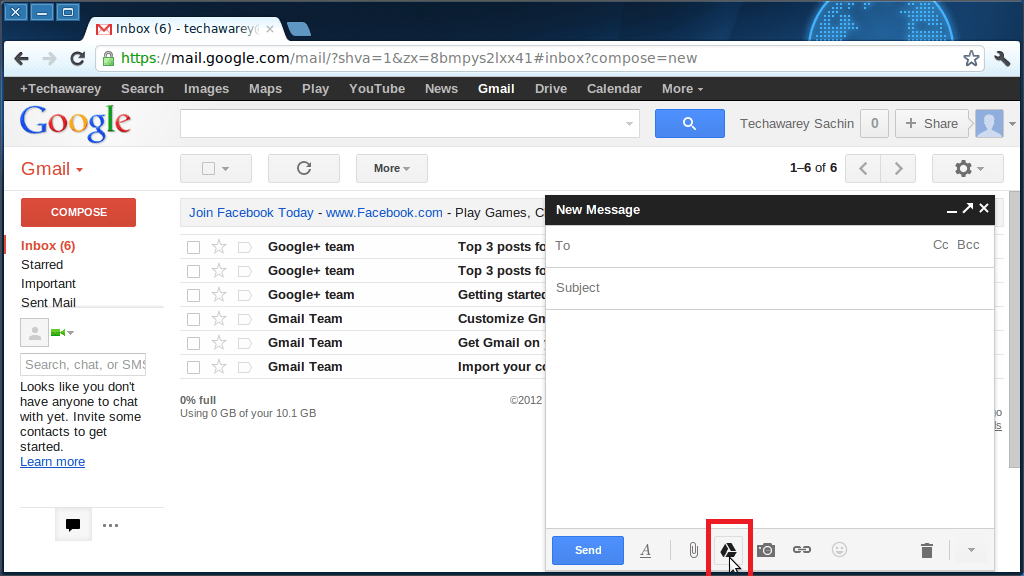Open the More actions dropdown in the mail toolbar
1024x576 pixels.
[392, 168]
